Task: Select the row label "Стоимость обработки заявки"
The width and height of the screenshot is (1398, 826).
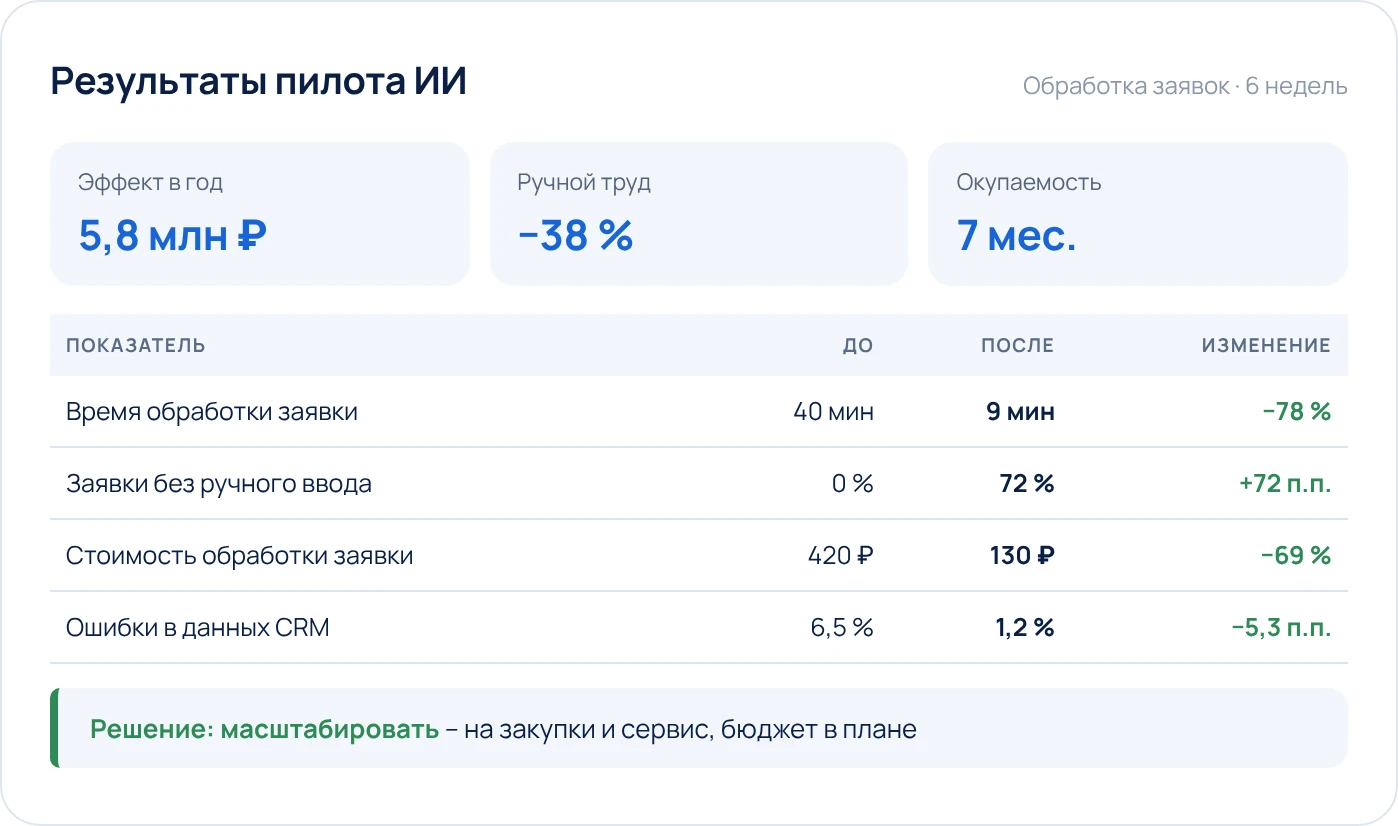Action: pos(240,556)
